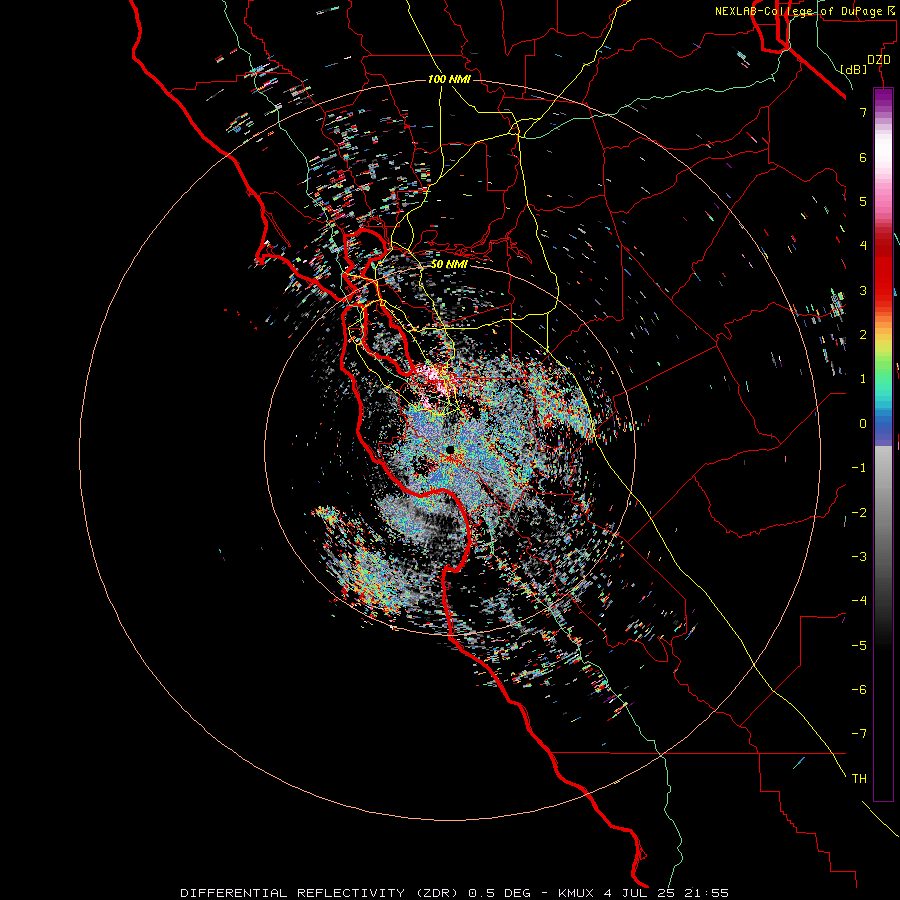Image resolution: width=900 pixels, height=900 pixels.
Task: Click the 4 dB scale tick label
Action: coord(863,246)
